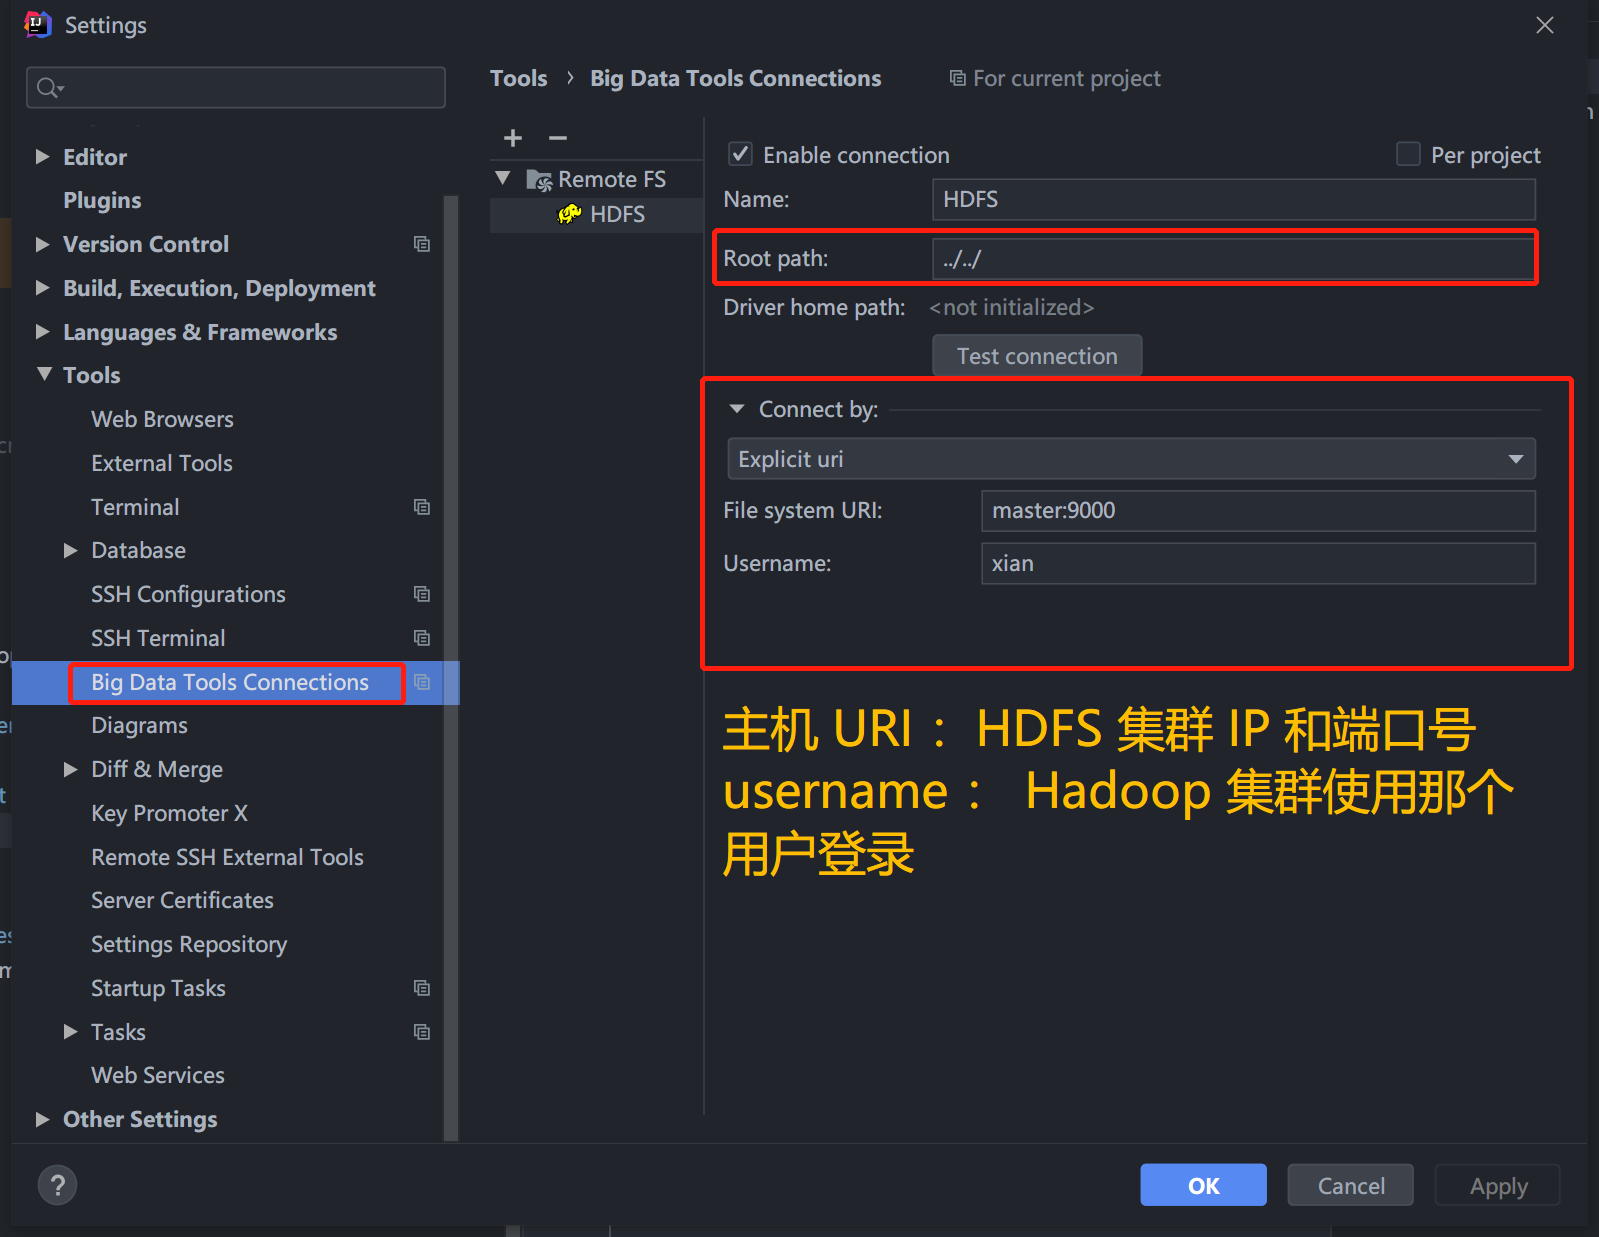
Task: Open Web Browsers settings
Action: [162, 419]
